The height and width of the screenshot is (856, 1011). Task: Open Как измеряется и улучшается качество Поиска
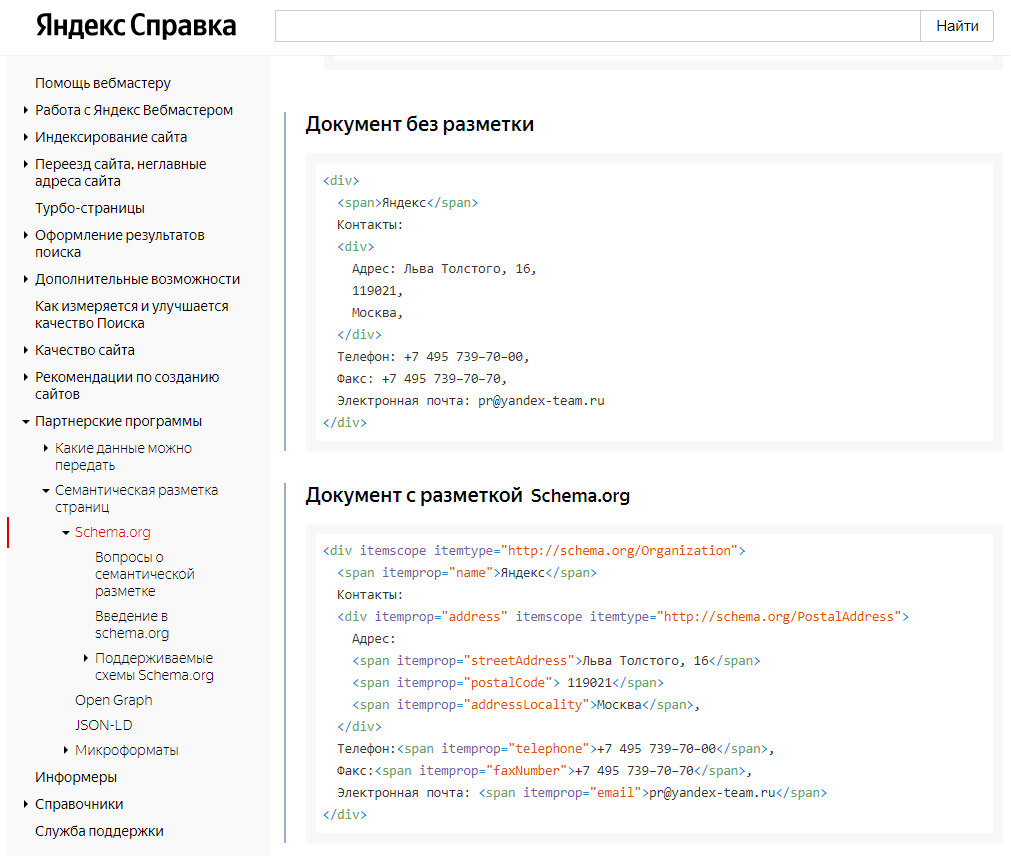pos(132,315)
